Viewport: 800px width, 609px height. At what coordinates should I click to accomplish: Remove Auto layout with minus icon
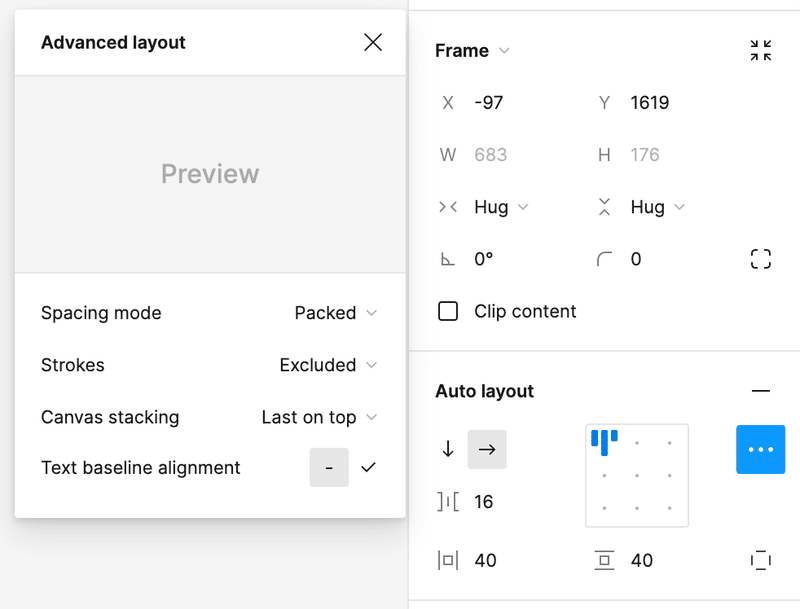coord(760,391)
